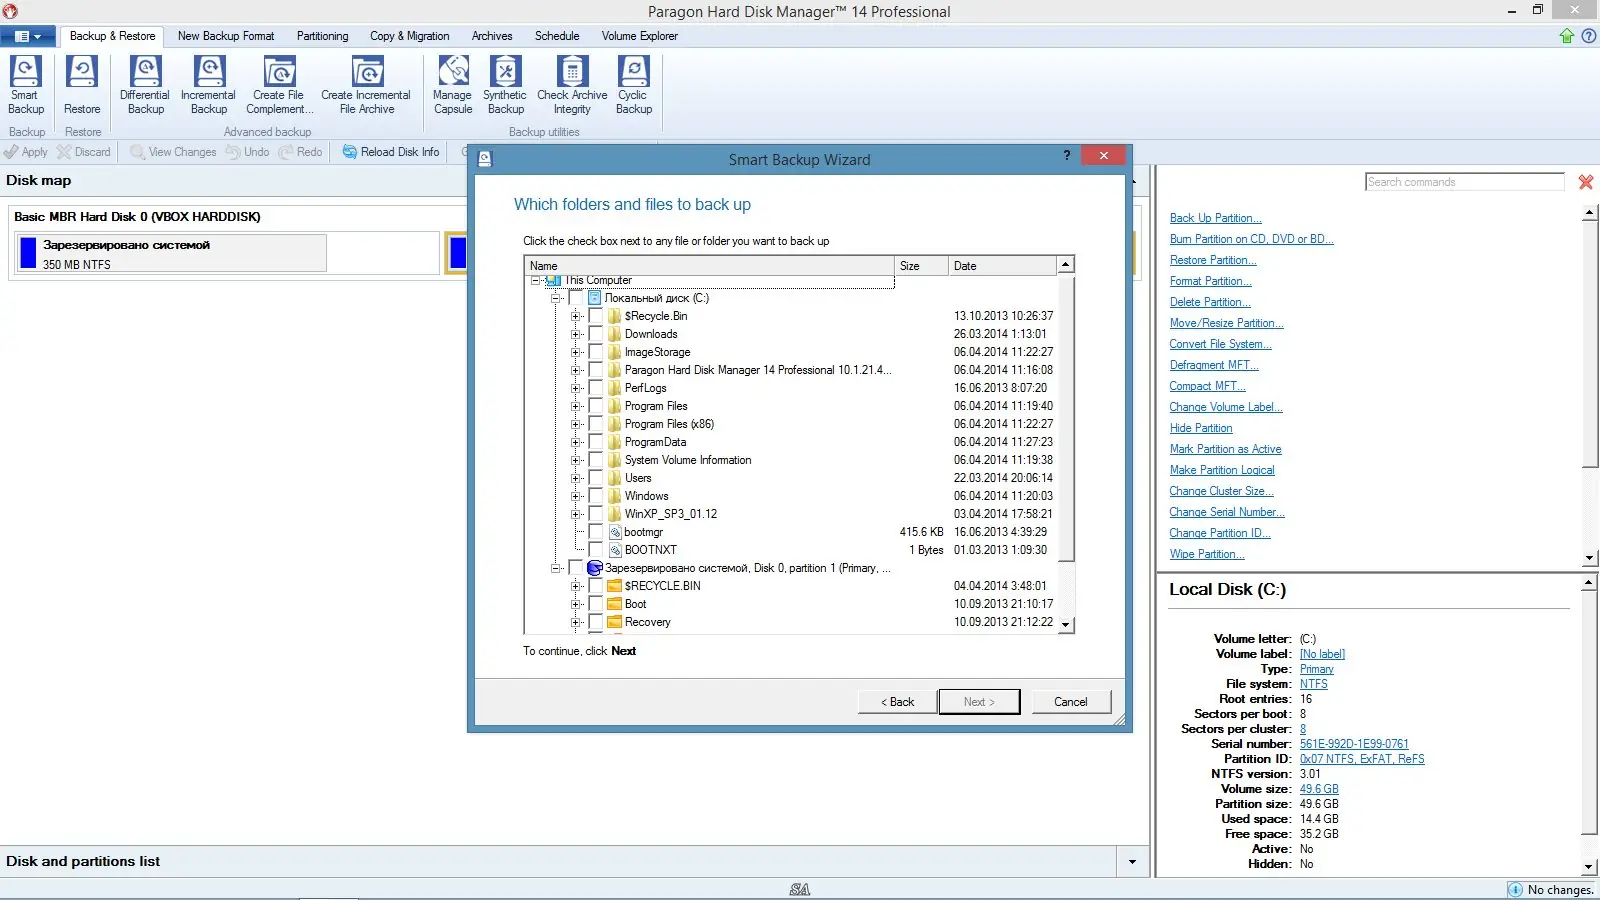Close the search commands panel red X

(x=1586, y=182)
